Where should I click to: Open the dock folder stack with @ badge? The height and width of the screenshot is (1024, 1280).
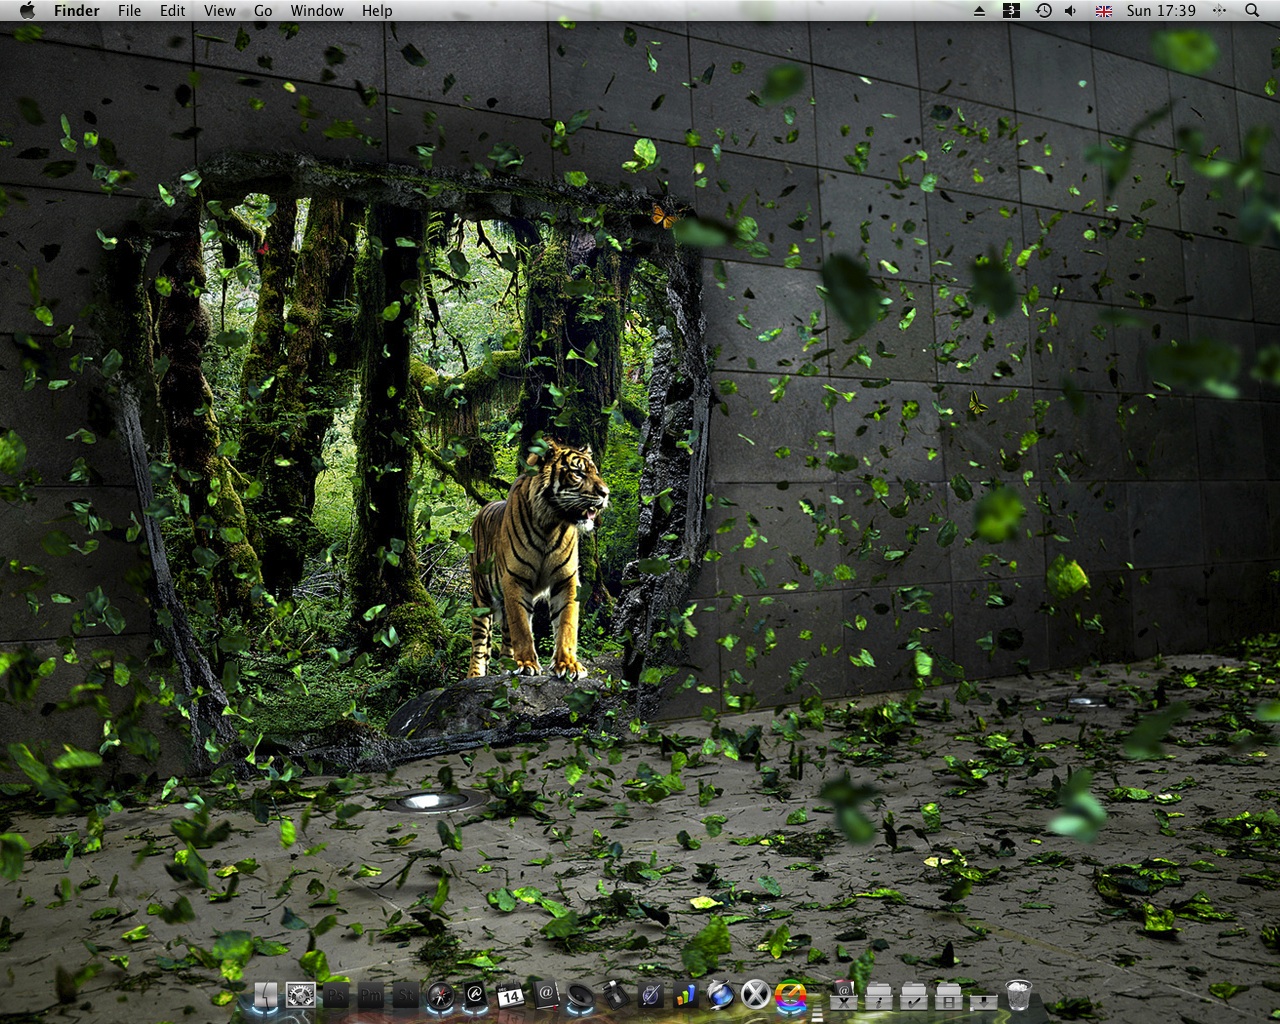pos(844,995)
